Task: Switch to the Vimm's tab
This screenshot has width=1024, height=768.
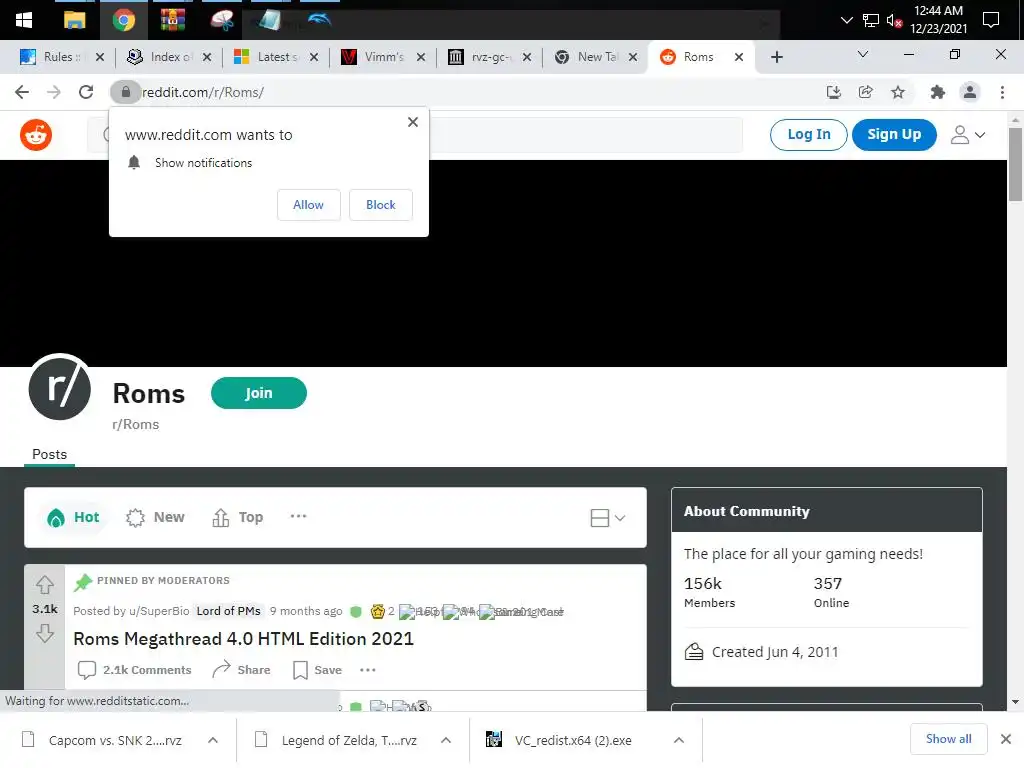Action: point(381,57)
